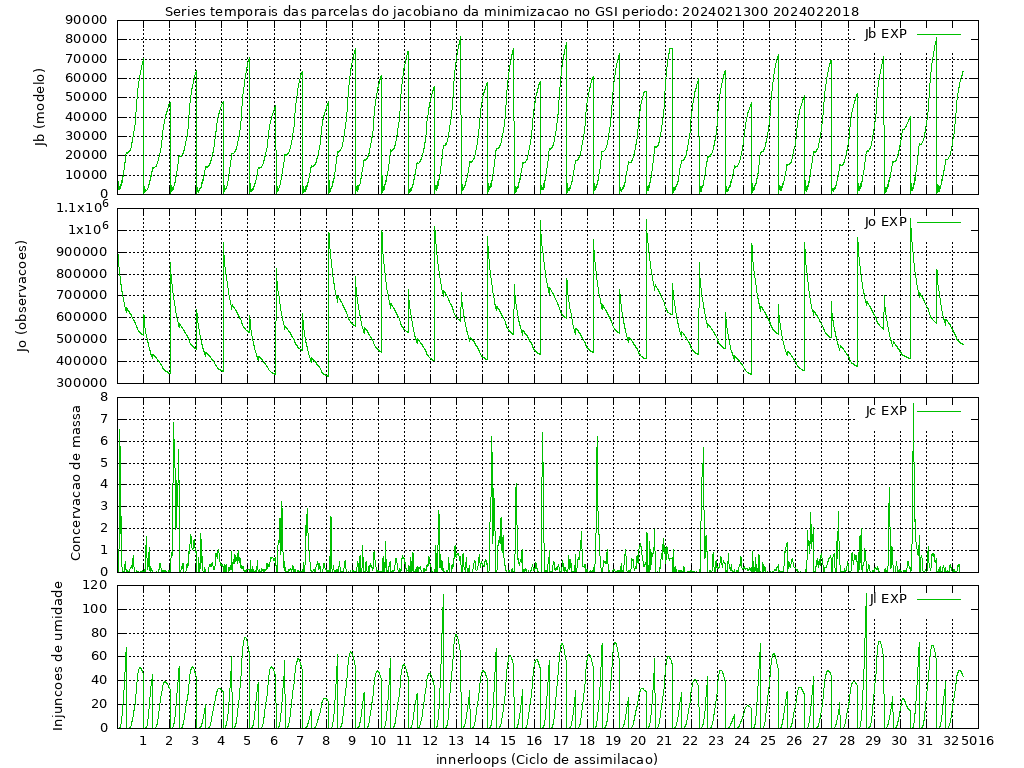Click x-axis tick label 24
The height and width of the screenshot is (768, 1024).
(742, 741)
